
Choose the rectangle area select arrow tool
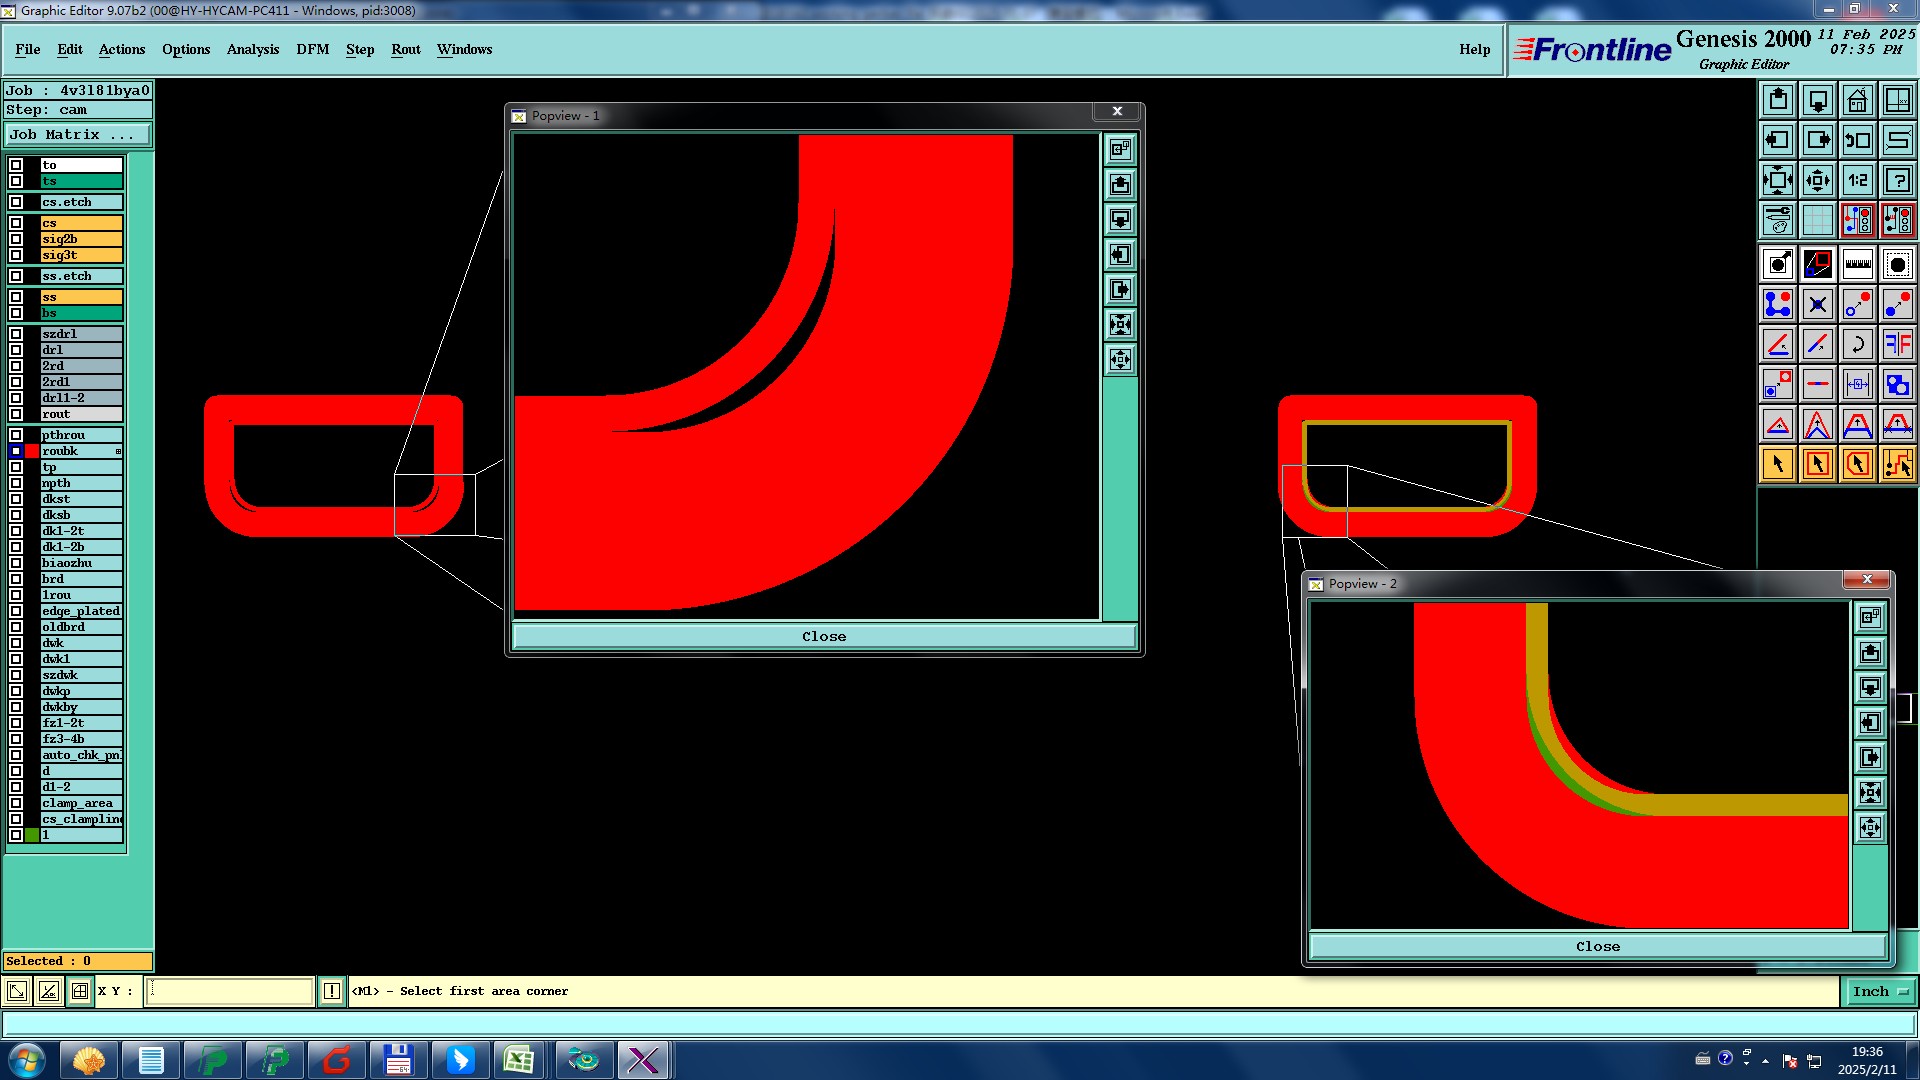[x=1817, y=464]
